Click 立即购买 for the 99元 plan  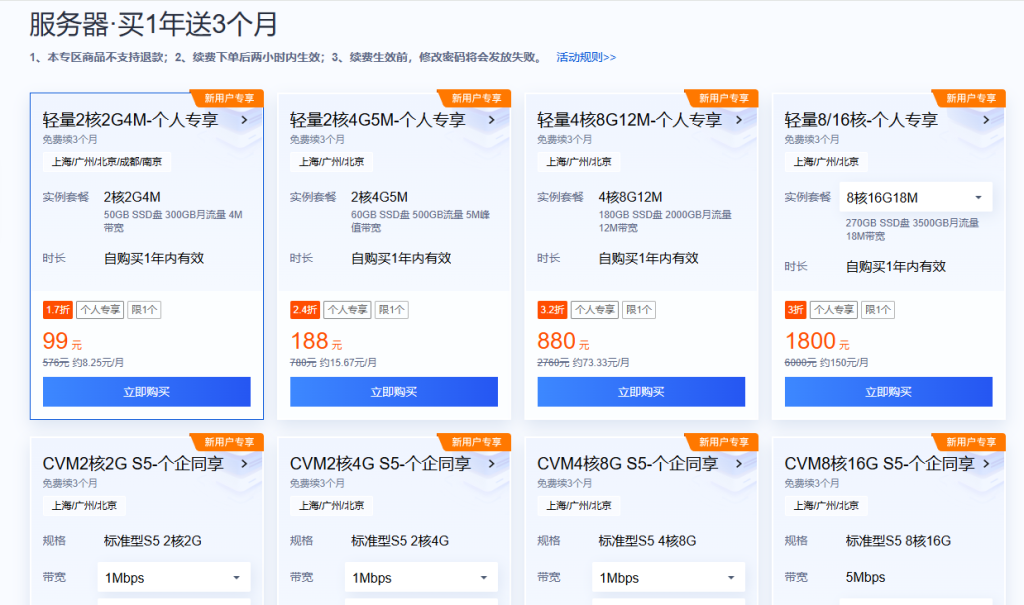pos(146,392)
